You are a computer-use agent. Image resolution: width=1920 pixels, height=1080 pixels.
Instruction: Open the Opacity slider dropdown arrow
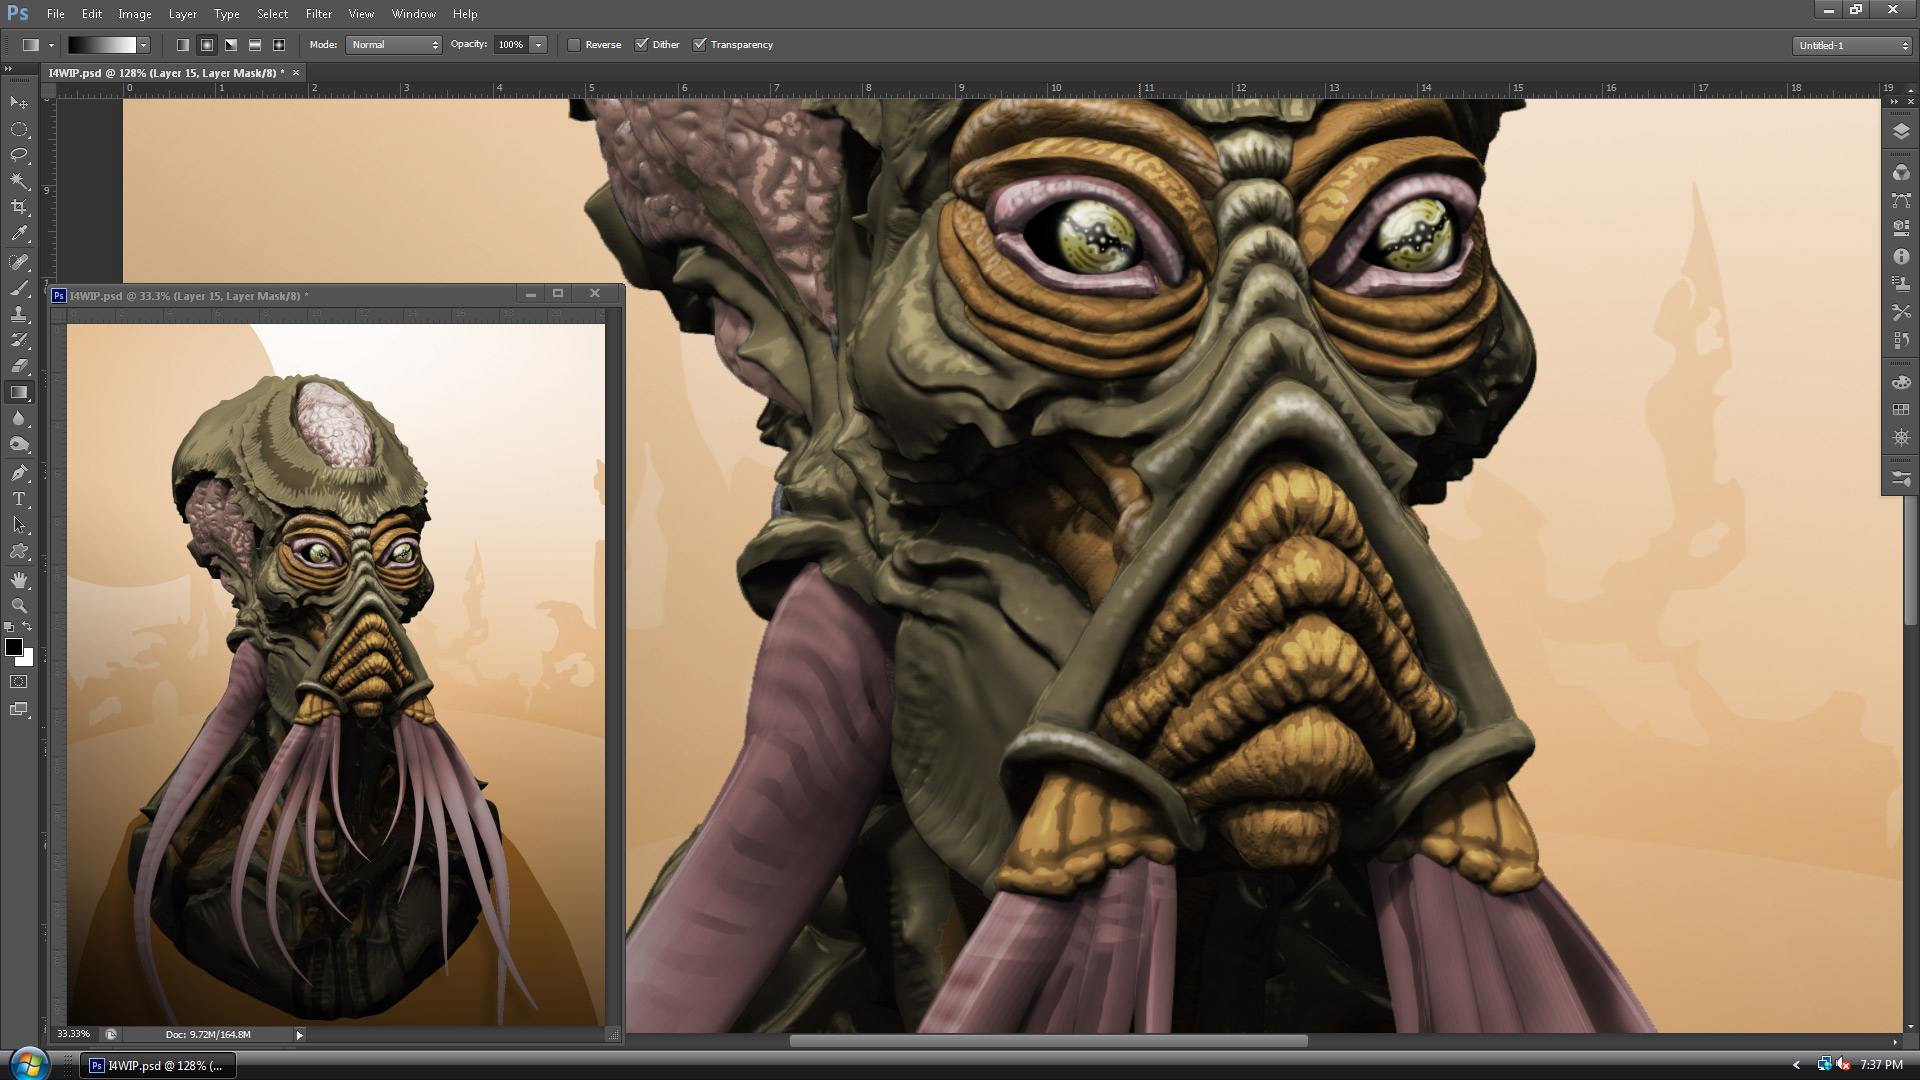coord(538,45)
